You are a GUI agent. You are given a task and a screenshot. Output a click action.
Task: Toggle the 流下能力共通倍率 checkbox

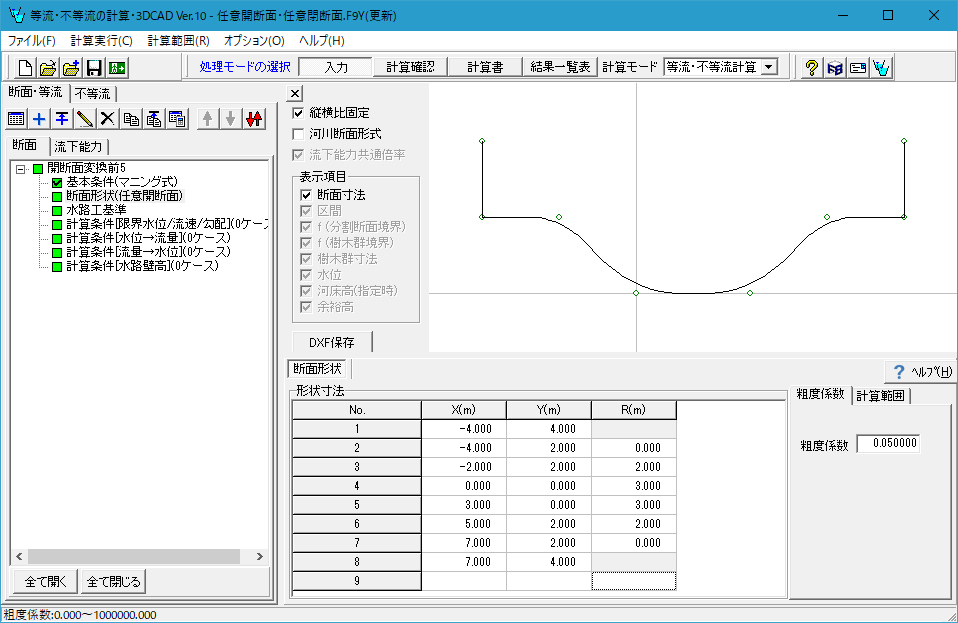point(298,155)
